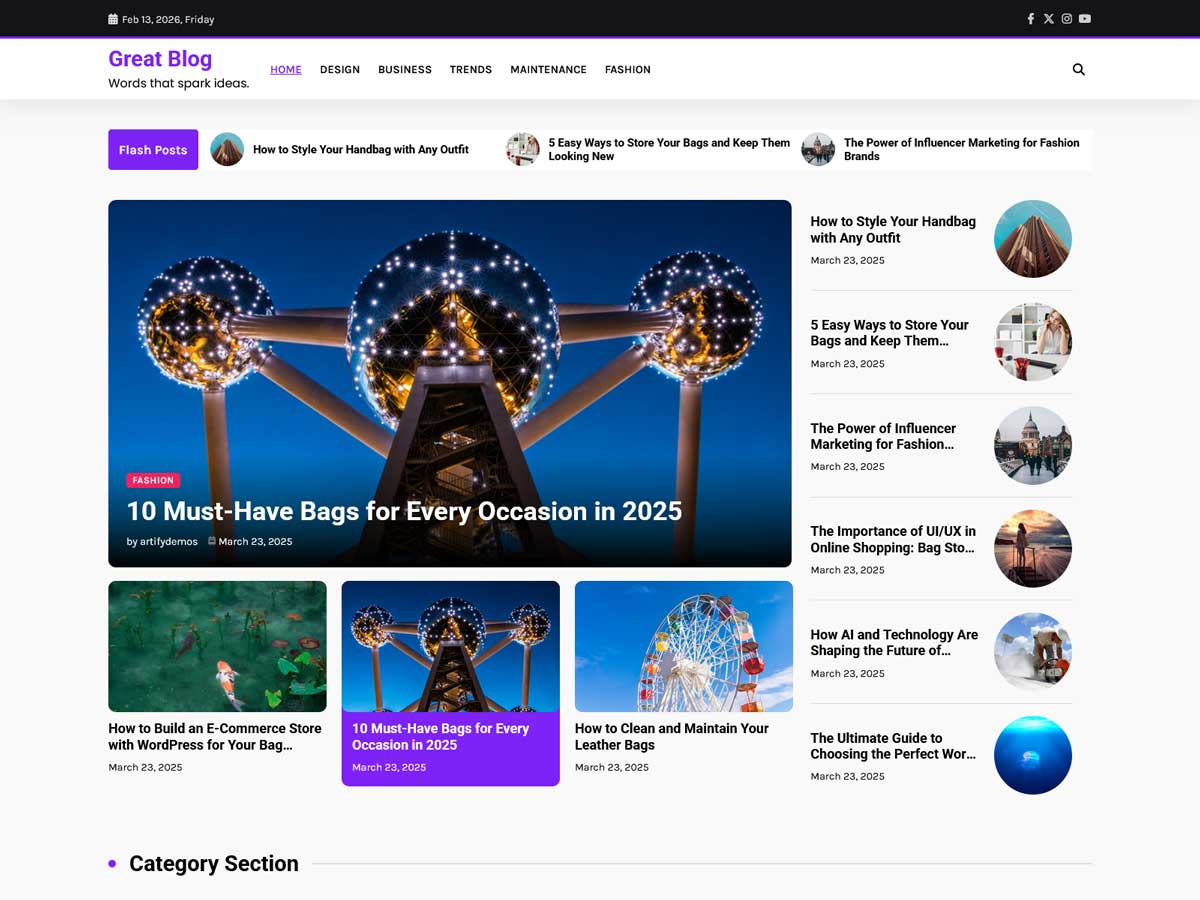The height and width of the screenshot is (900, 1200).
Task: Click the round jellyfish thumbnail in sidebar
Action: (1032, 755)
